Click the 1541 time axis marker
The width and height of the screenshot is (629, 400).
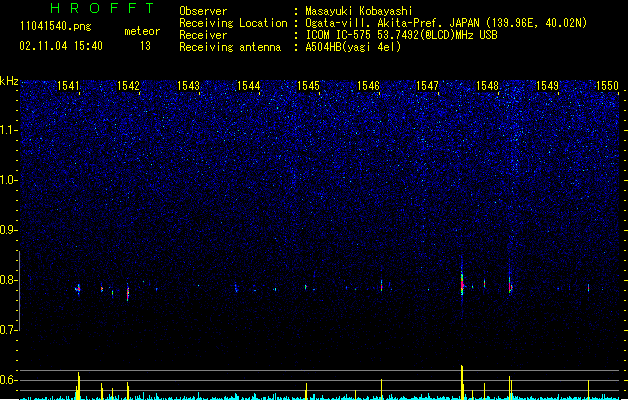69,86
